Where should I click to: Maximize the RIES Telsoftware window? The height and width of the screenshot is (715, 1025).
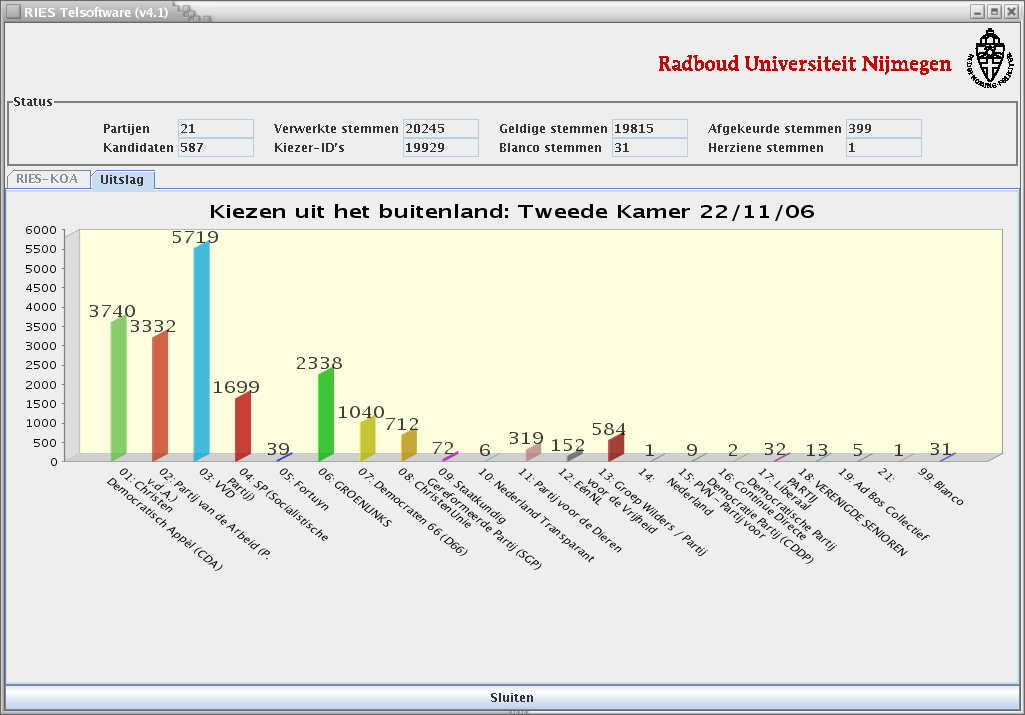click(x=994, y=11)
